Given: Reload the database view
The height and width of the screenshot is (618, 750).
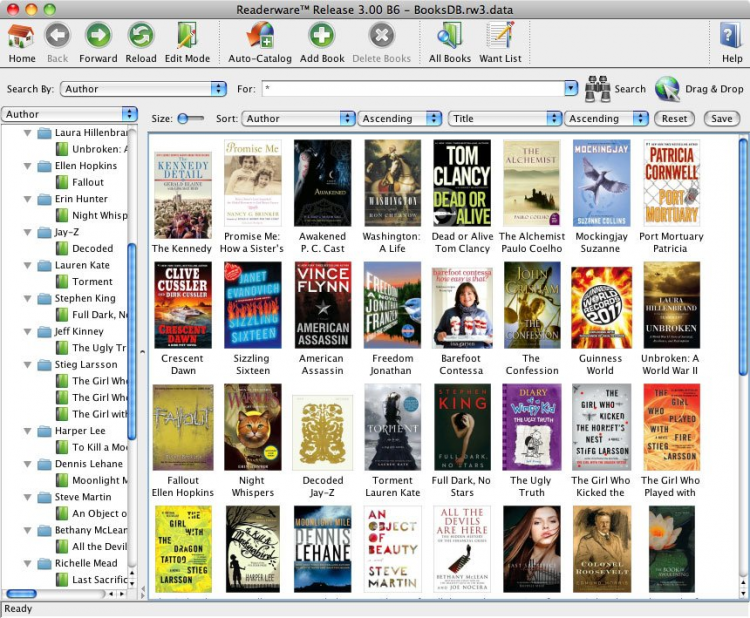Looking at the screenshot, I should [141, 36].
